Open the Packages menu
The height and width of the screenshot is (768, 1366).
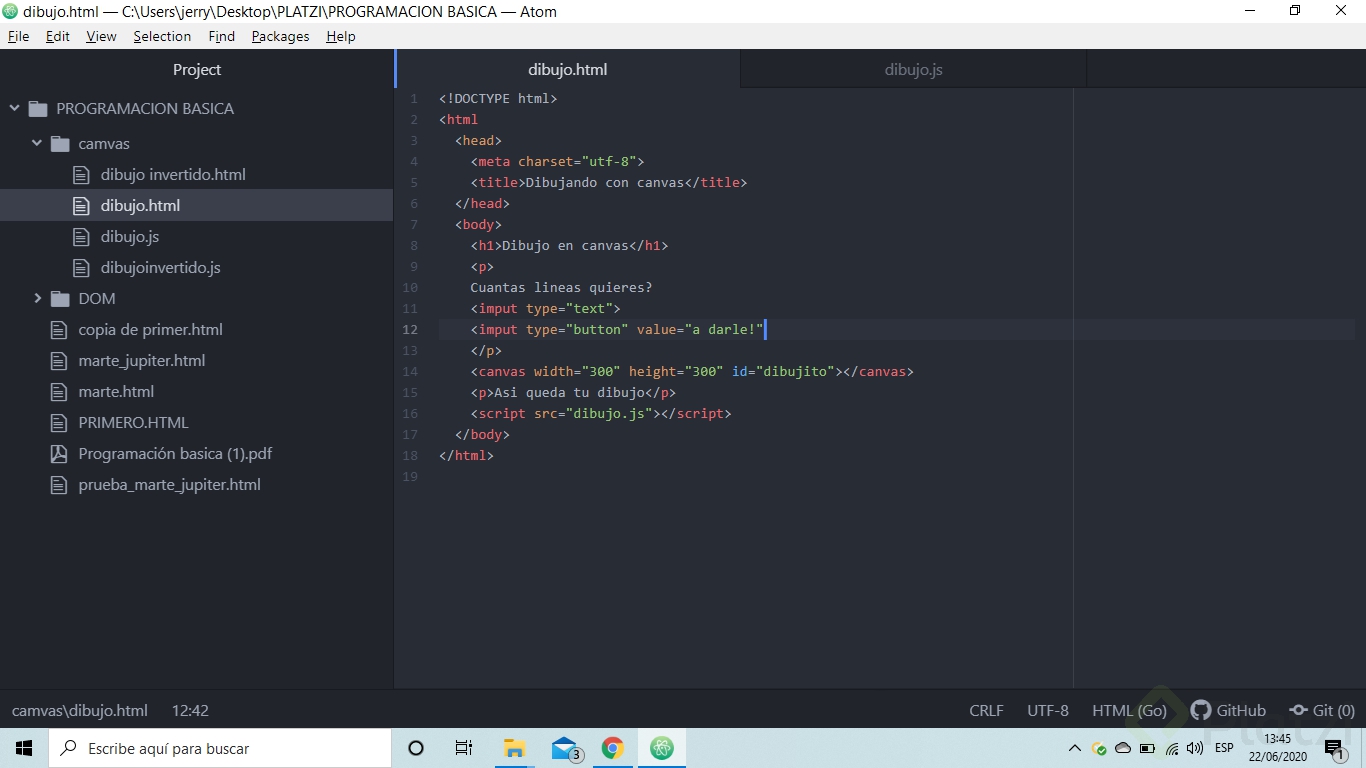pos(280,36)
